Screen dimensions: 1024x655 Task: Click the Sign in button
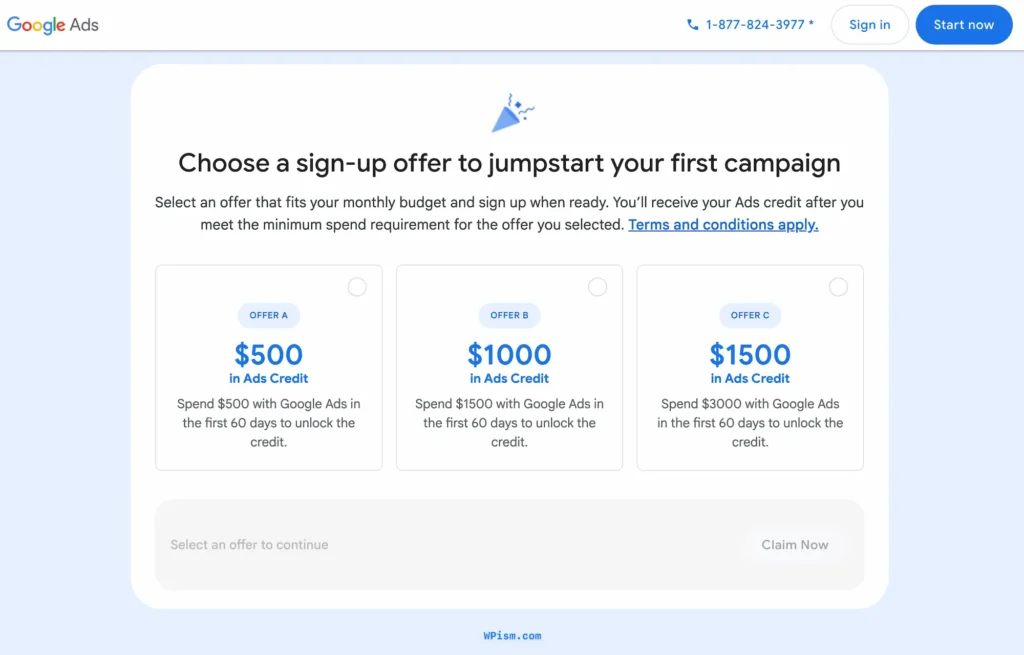(869, 25)
